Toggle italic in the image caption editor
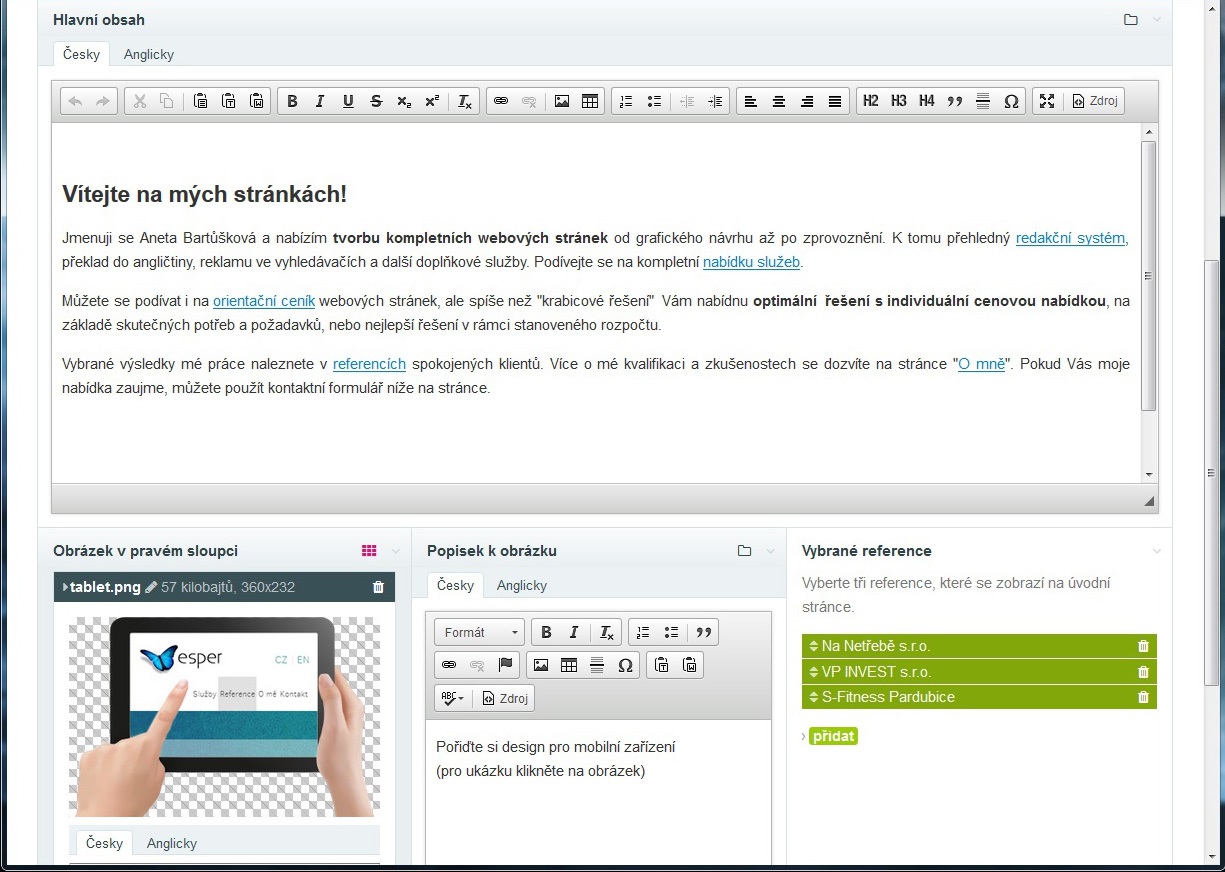1225x872 pixels. click(x=574, y=632)
